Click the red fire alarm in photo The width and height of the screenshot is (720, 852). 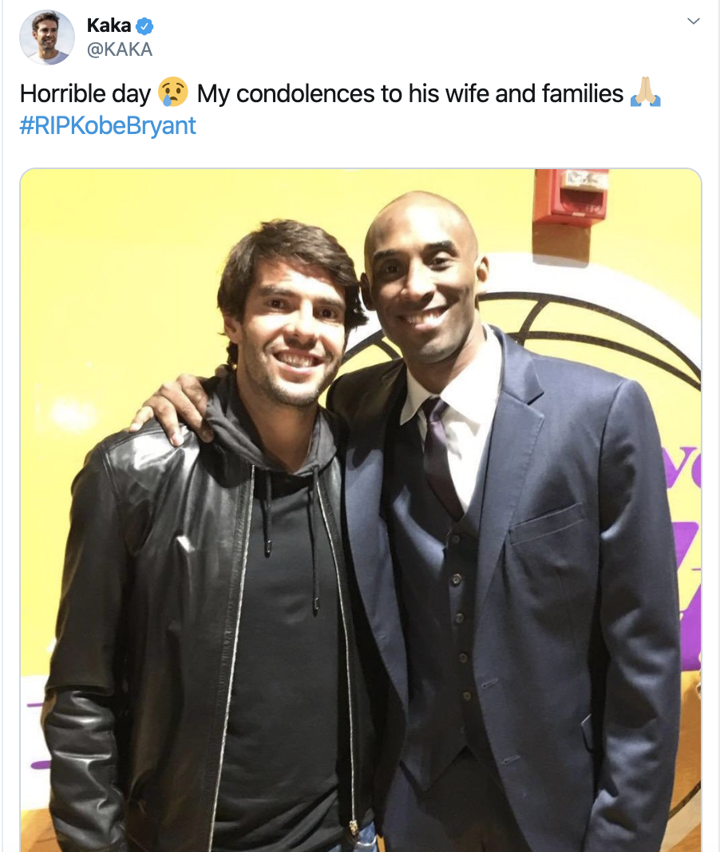(571, 197)
